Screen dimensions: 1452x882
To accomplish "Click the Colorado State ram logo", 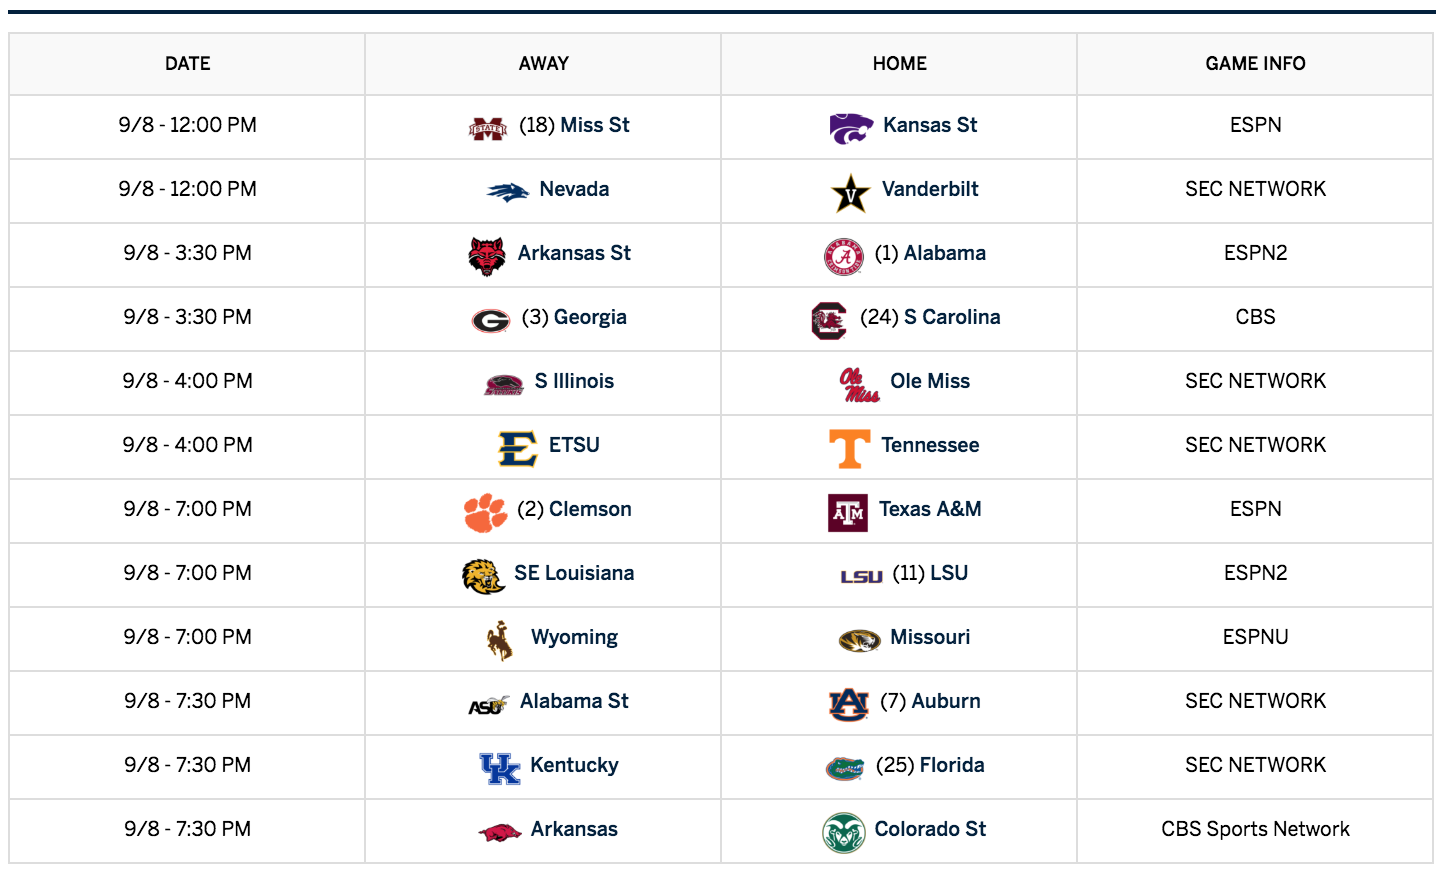I will [843, 832].
